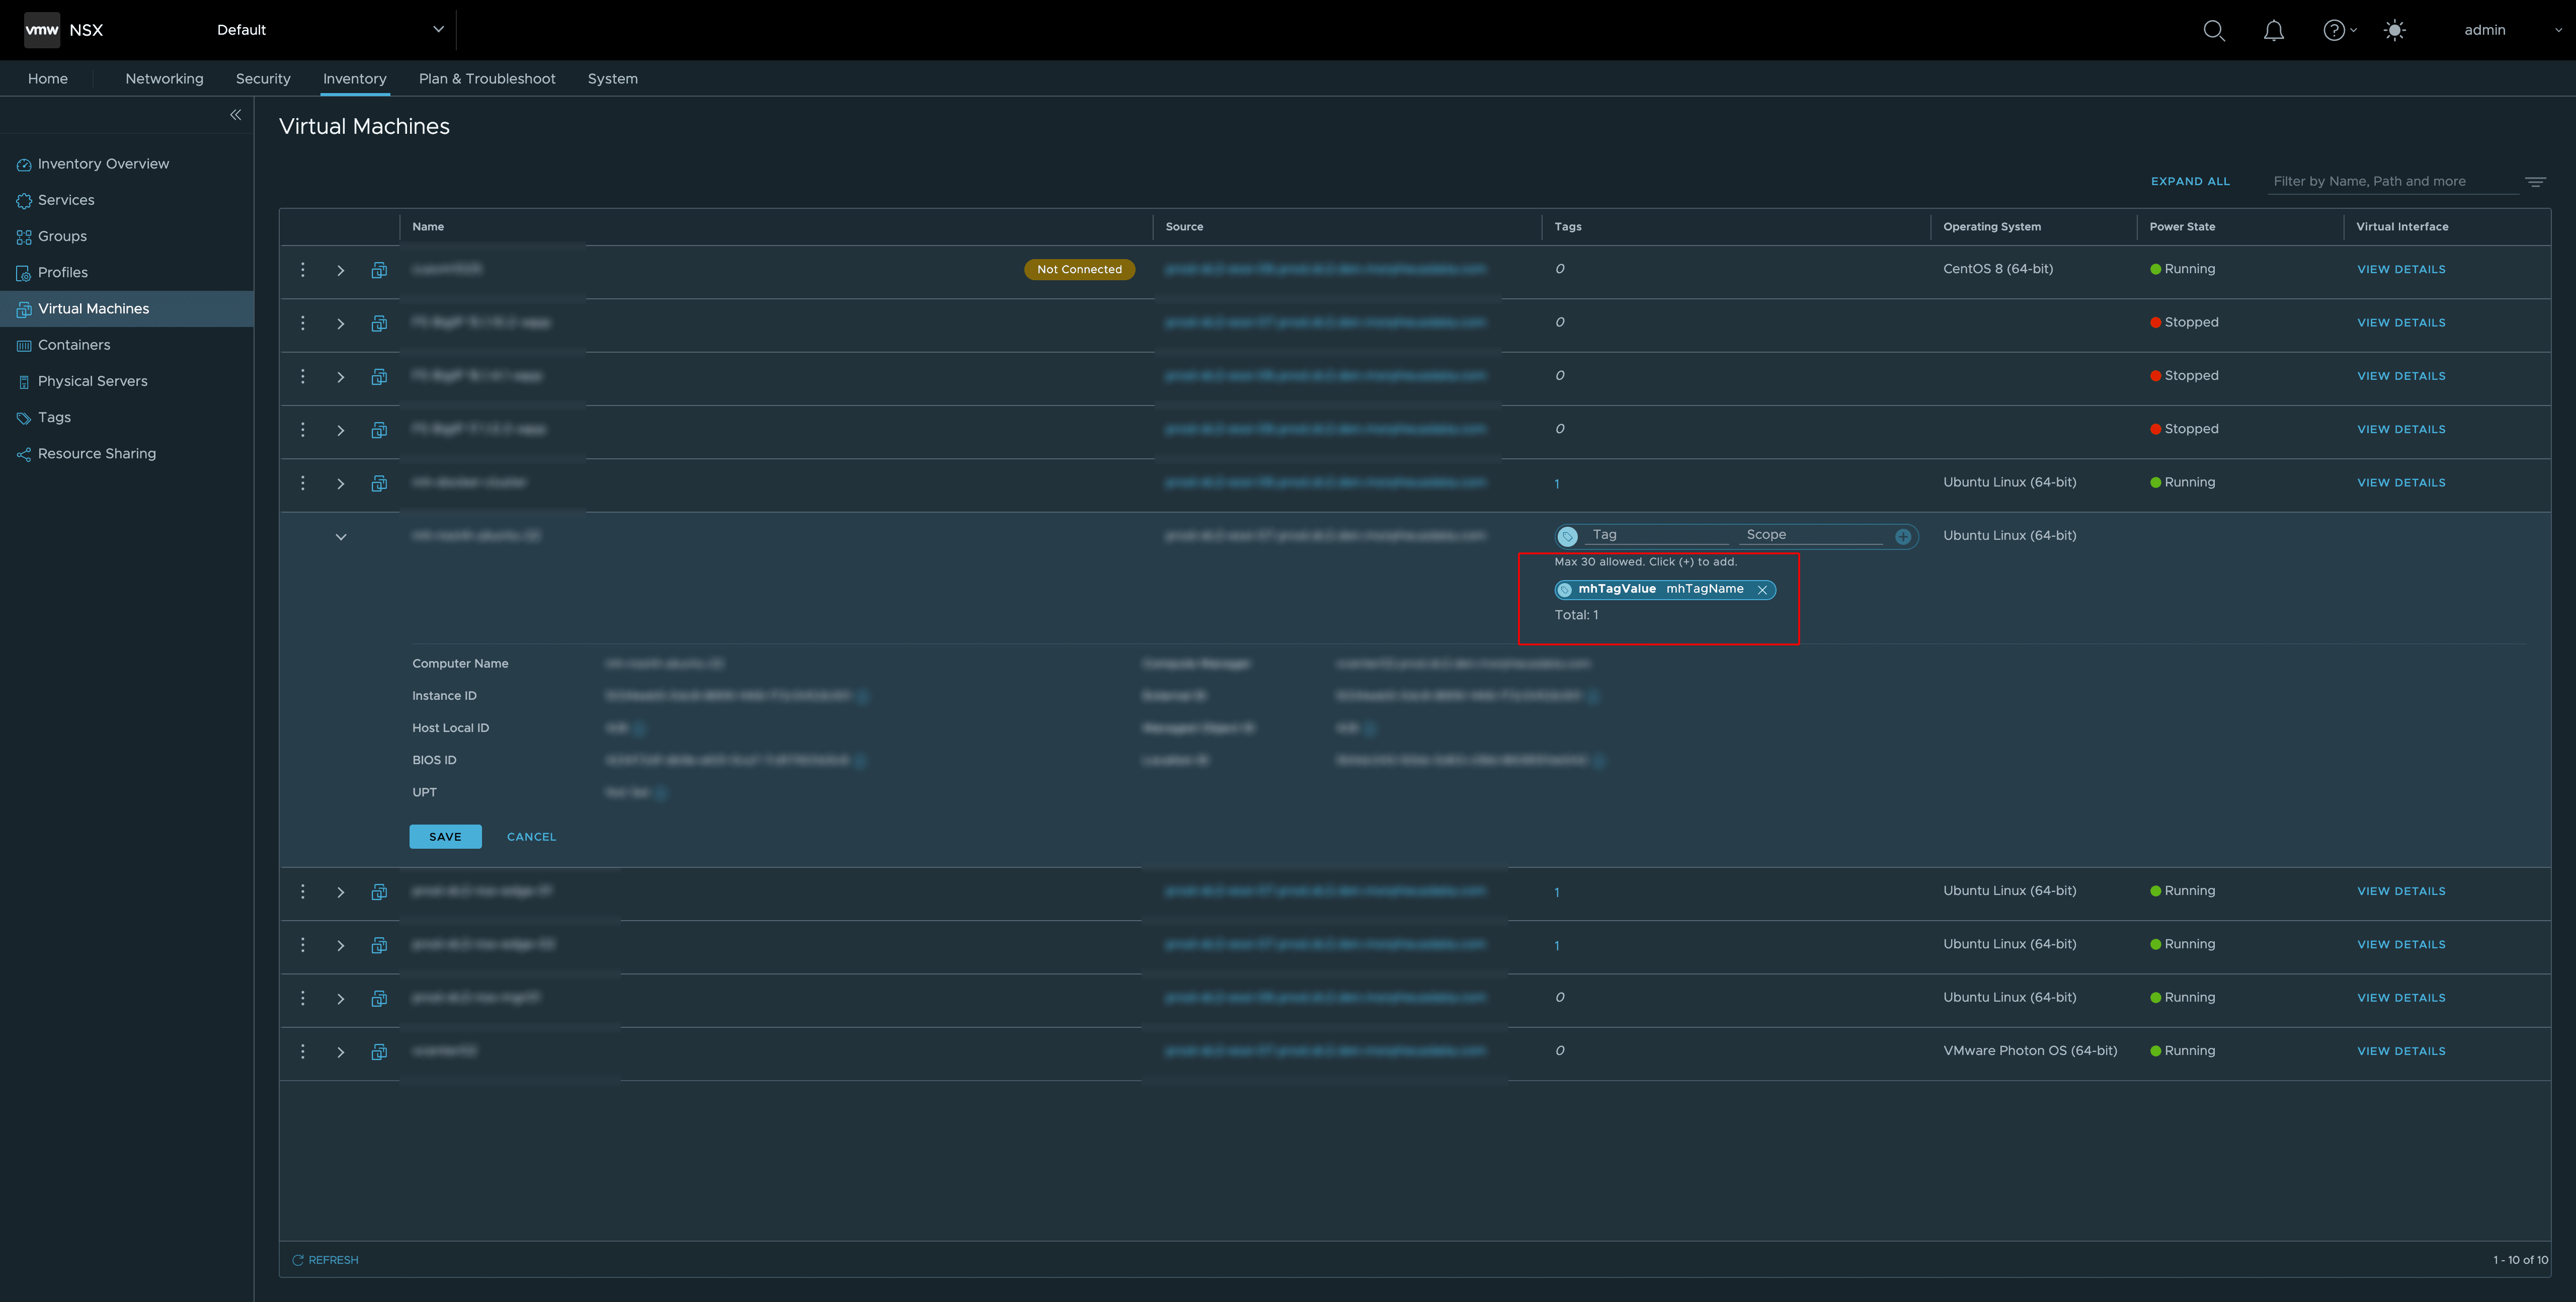
Task: Click the Filter by Name input field
Action: pyautogui.click(x=2390, y=182)
